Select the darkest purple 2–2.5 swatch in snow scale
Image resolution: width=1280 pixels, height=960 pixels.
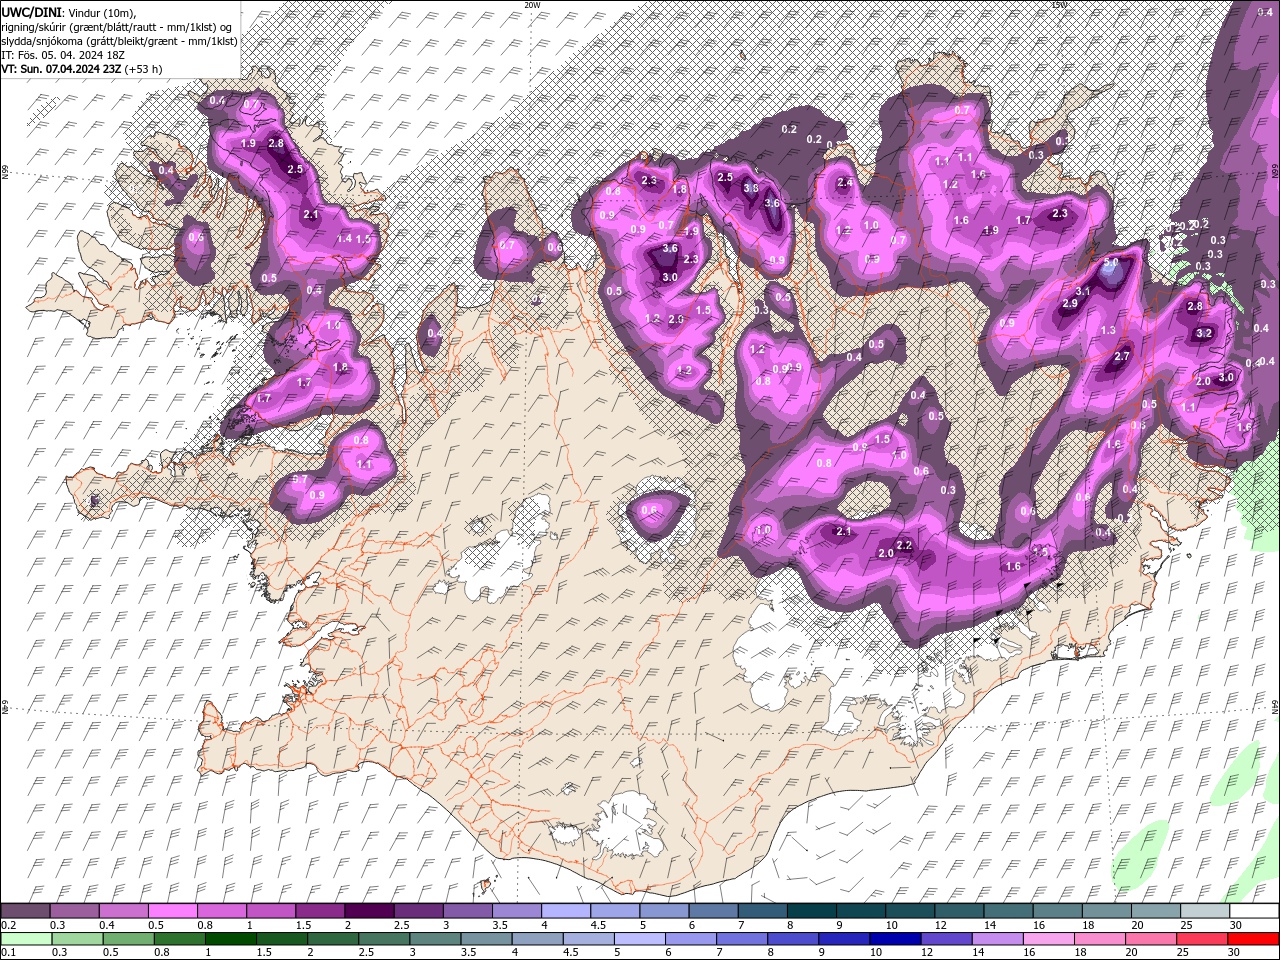(369, 912)
